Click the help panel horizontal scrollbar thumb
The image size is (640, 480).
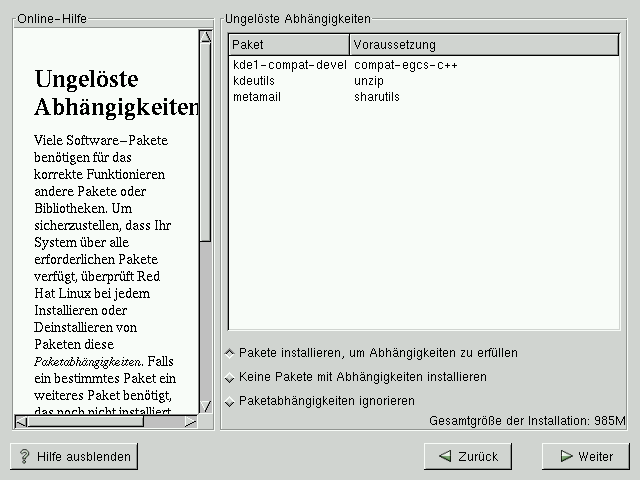click(x=85, y=421)
